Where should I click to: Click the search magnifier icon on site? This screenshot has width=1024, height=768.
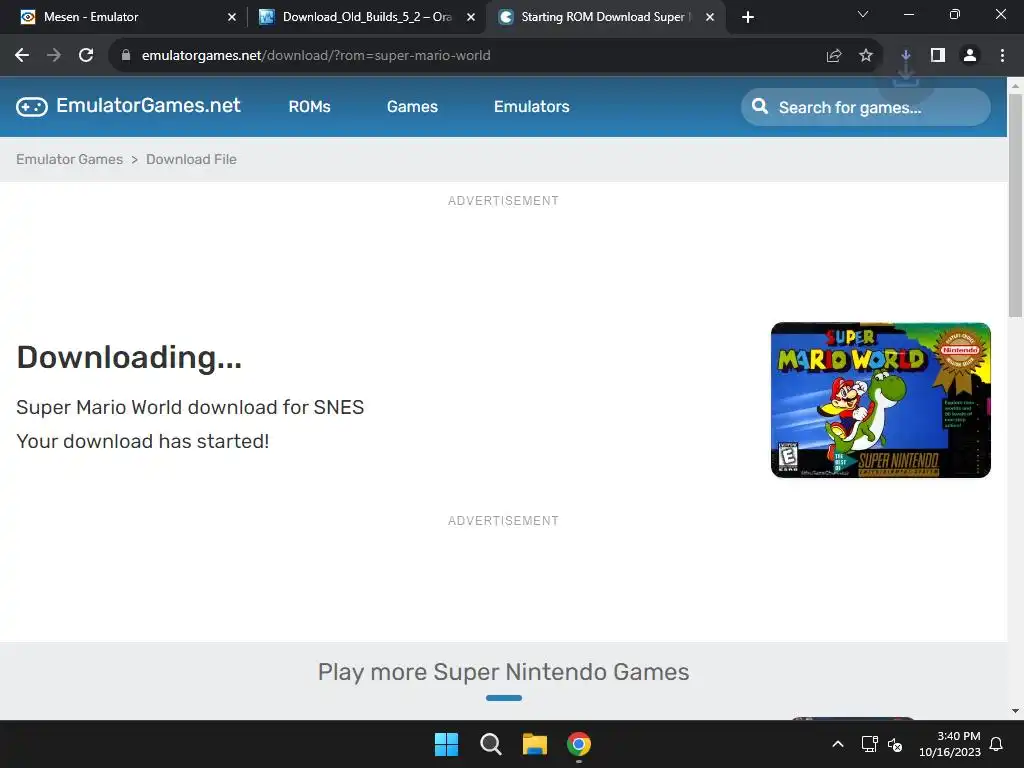(x=760, y=106)
